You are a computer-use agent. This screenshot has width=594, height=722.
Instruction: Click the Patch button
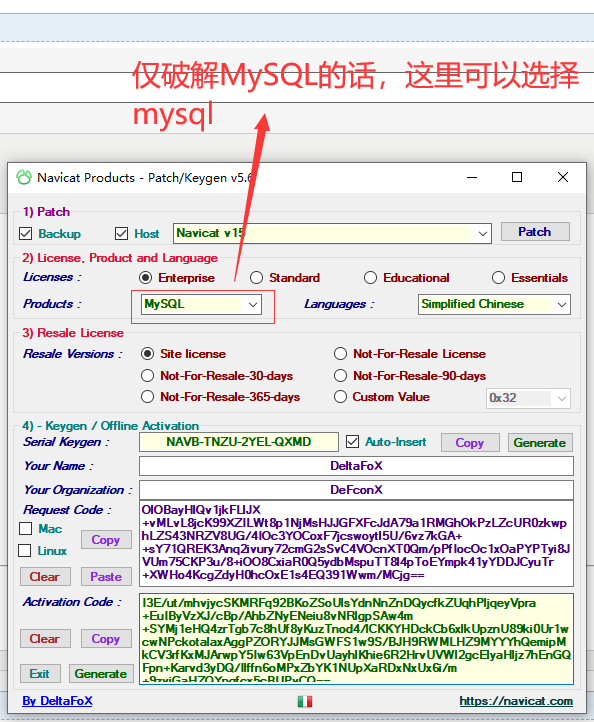[535, 232]
